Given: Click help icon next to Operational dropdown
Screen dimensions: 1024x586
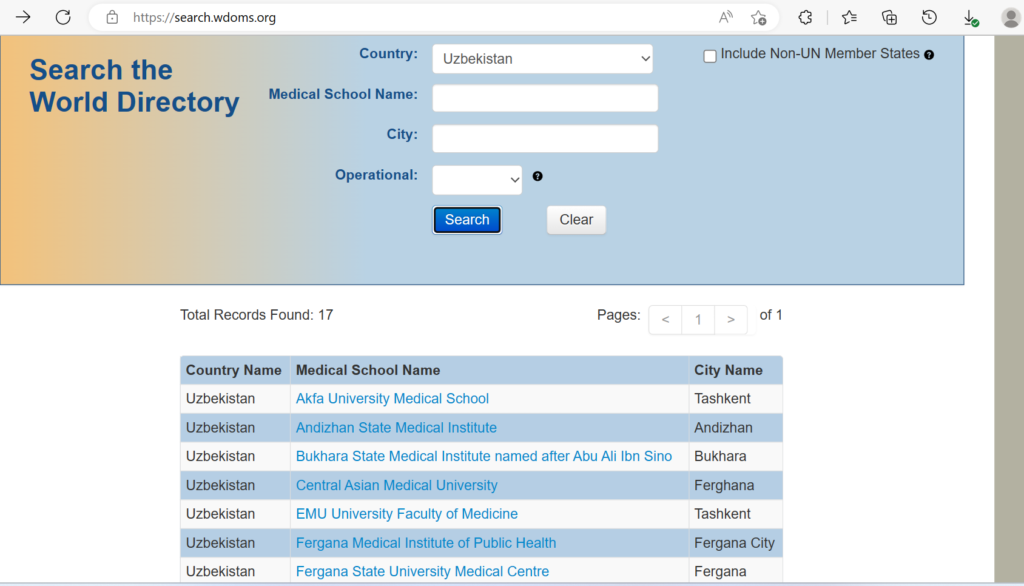Looking at the screenshot, I should 537,176.
